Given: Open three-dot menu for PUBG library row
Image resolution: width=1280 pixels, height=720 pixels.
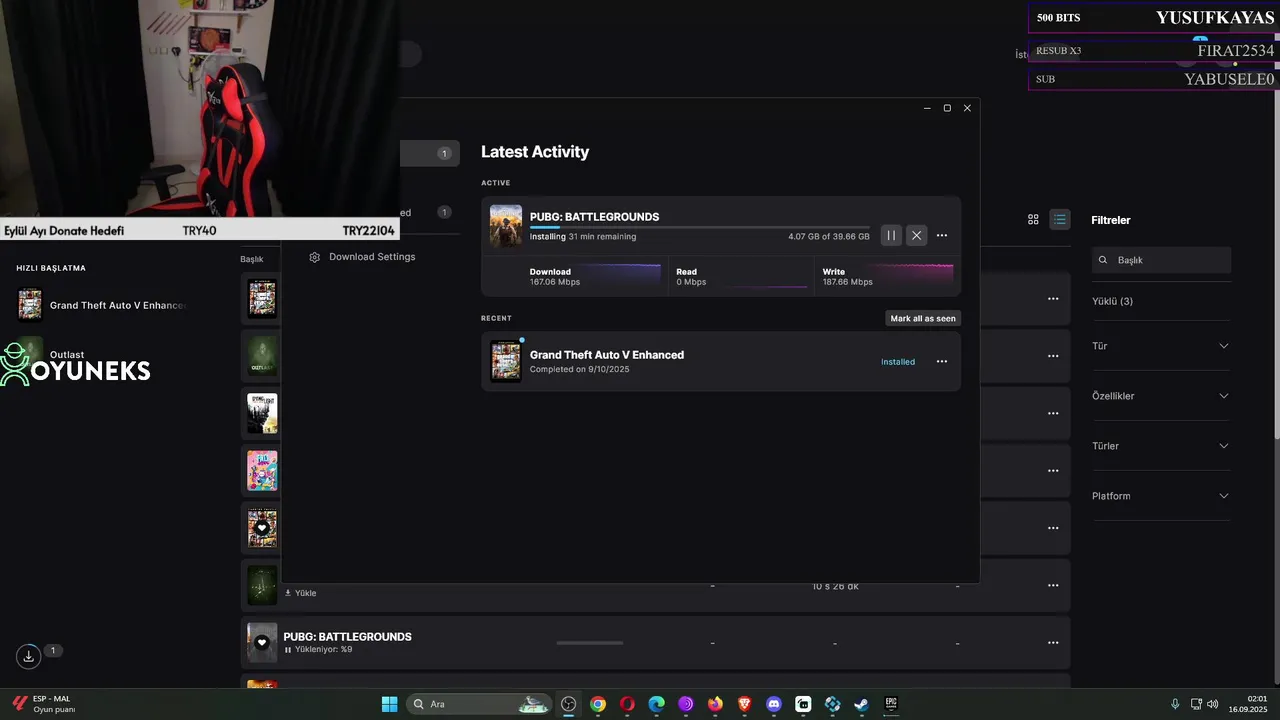Looking at the screenshot, I should pyautogui.click(x=1053, y=642).
